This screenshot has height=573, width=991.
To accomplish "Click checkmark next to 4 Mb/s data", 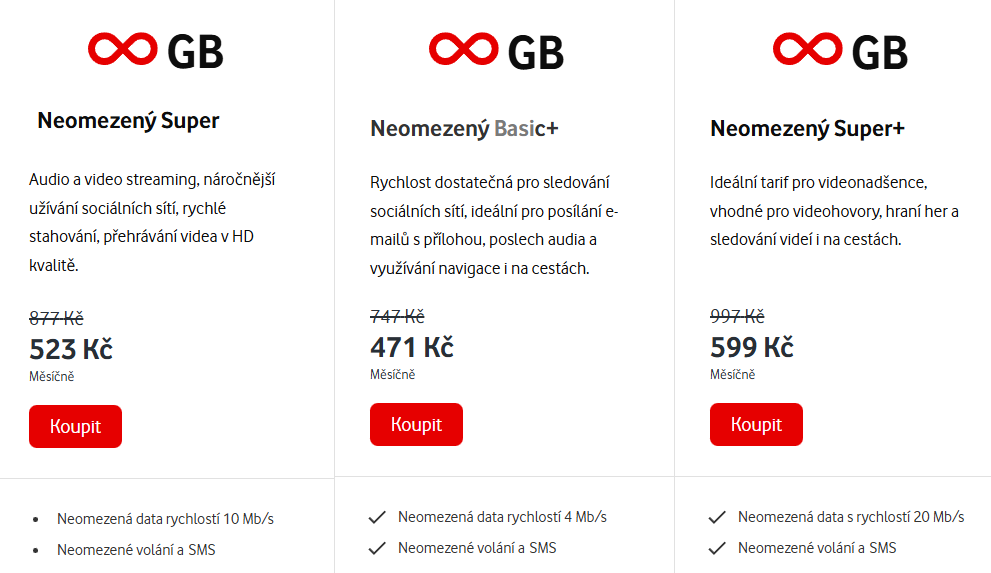I will tap(377, 517).
